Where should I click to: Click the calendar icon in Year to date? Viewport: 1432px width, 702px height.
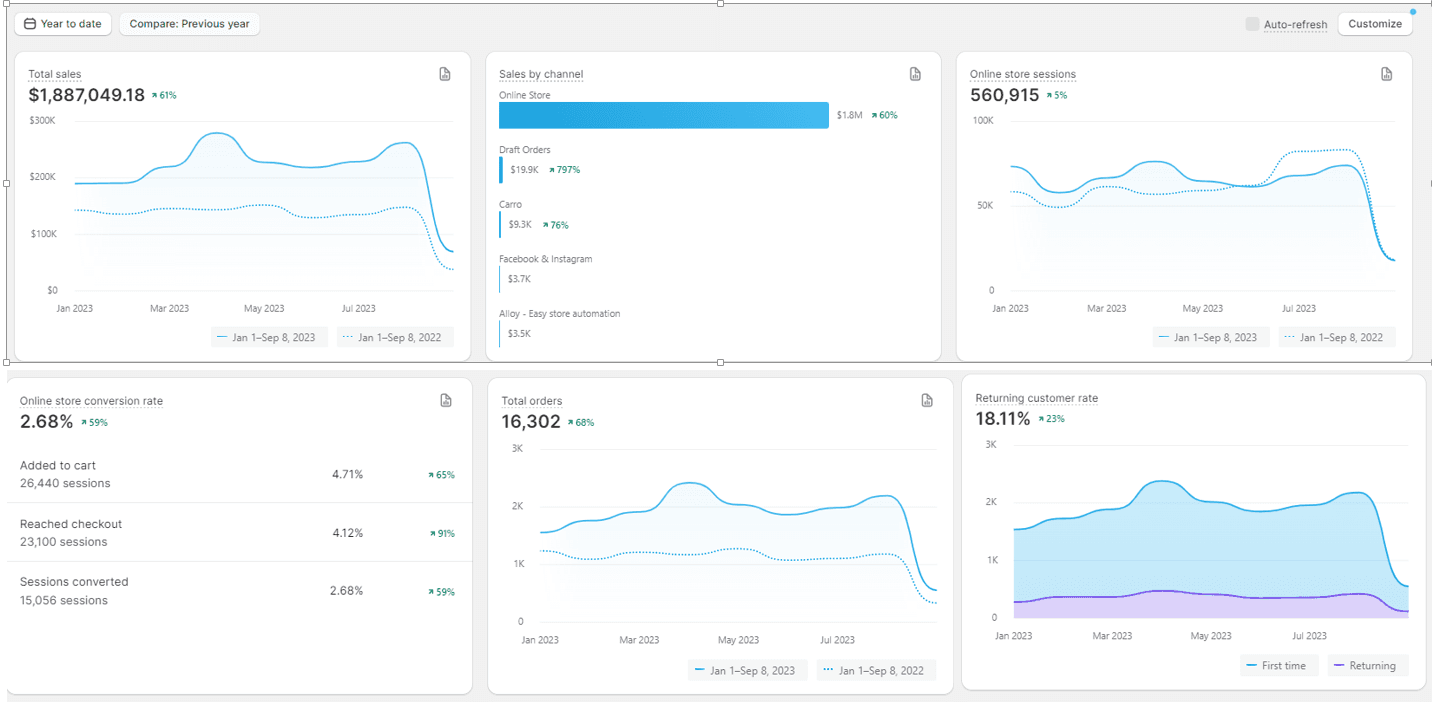point(30,23)
